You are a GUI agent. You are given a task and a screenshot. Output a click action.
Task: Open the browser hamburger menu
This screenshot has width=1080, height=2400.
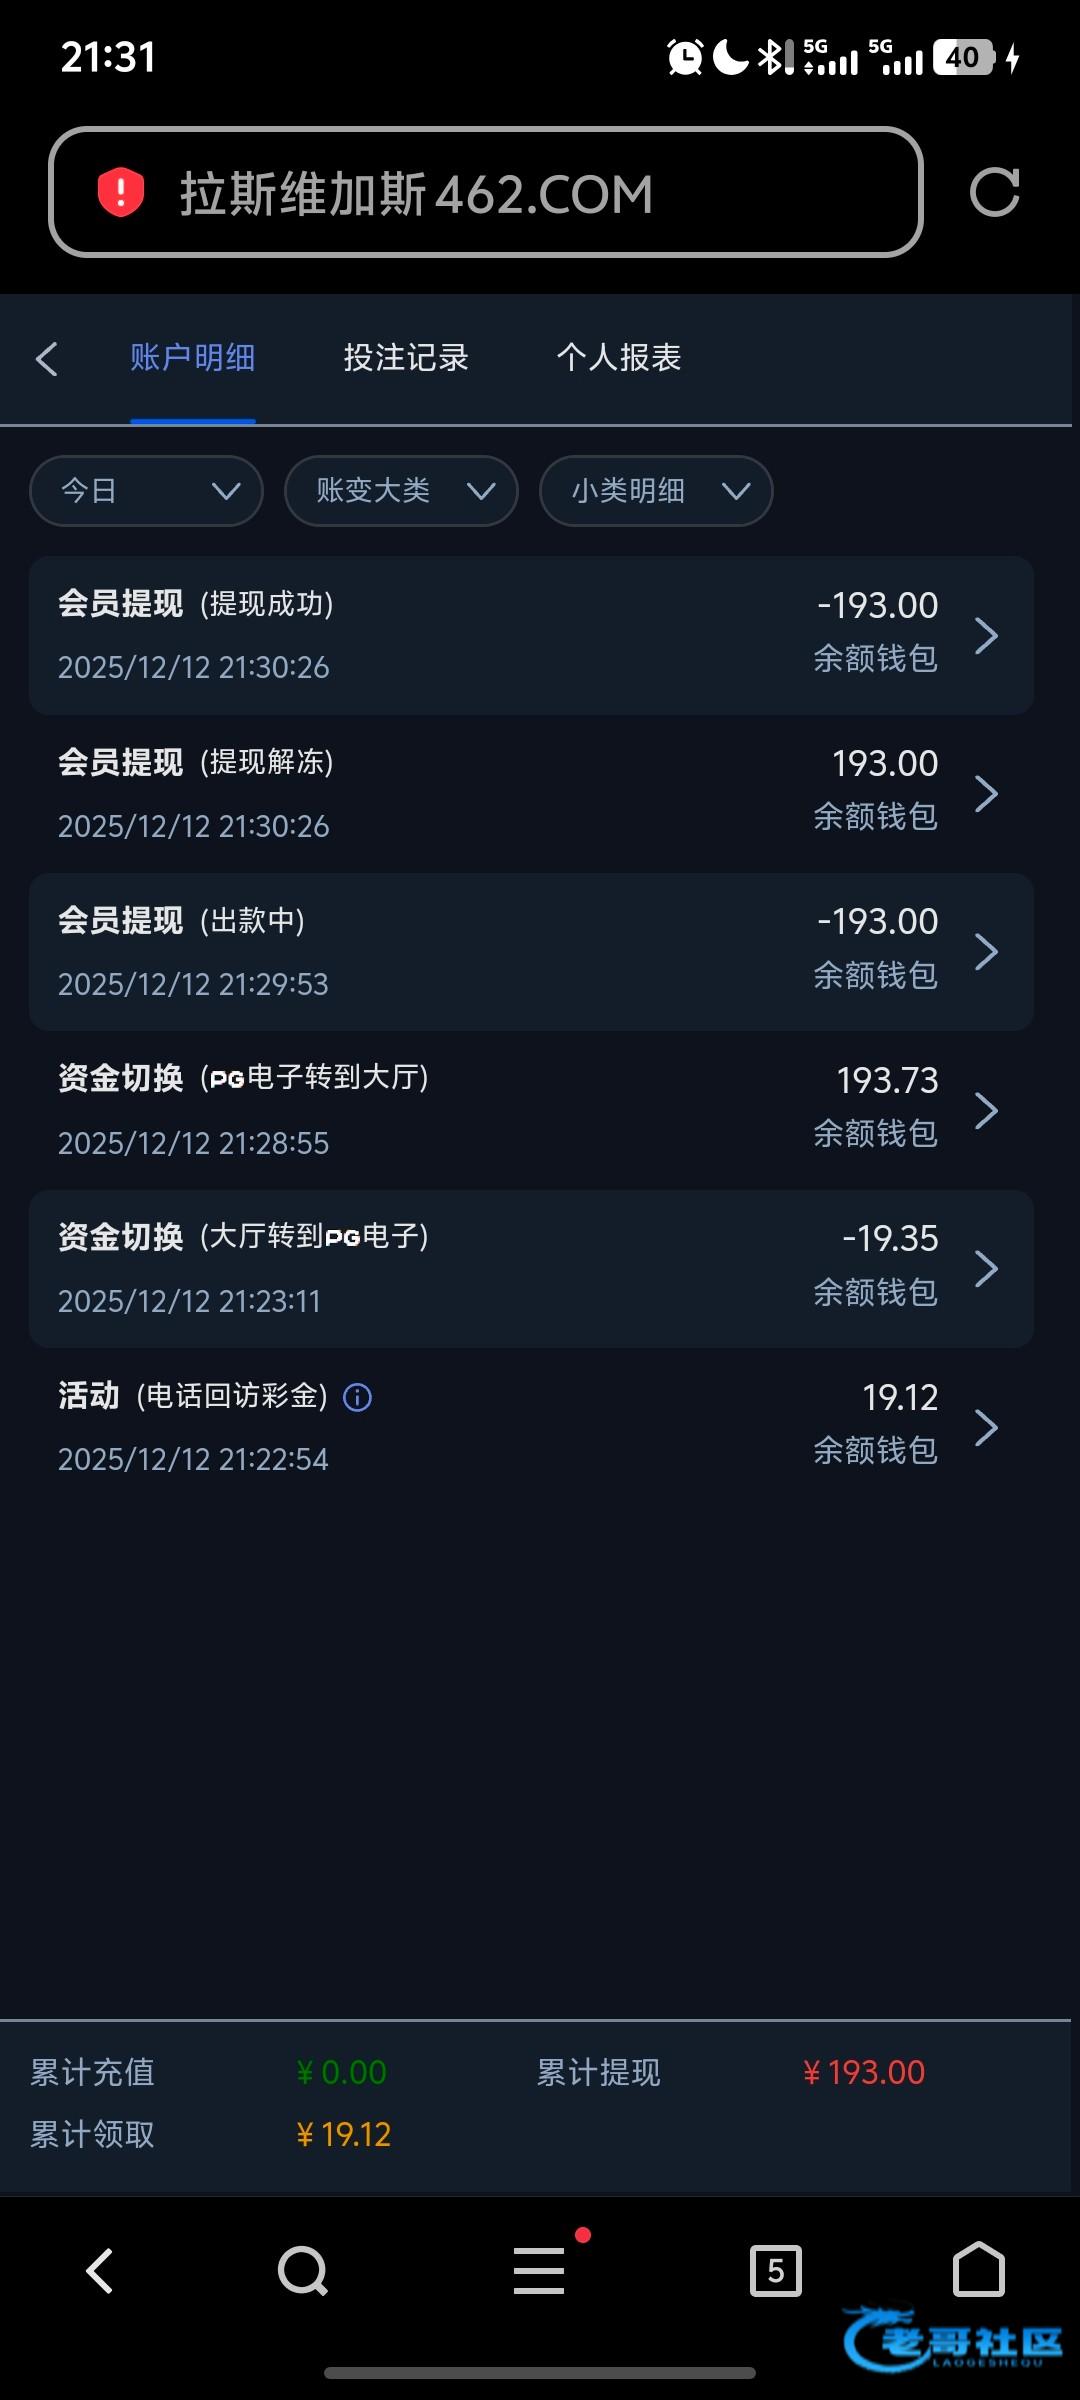(539, 2271)
